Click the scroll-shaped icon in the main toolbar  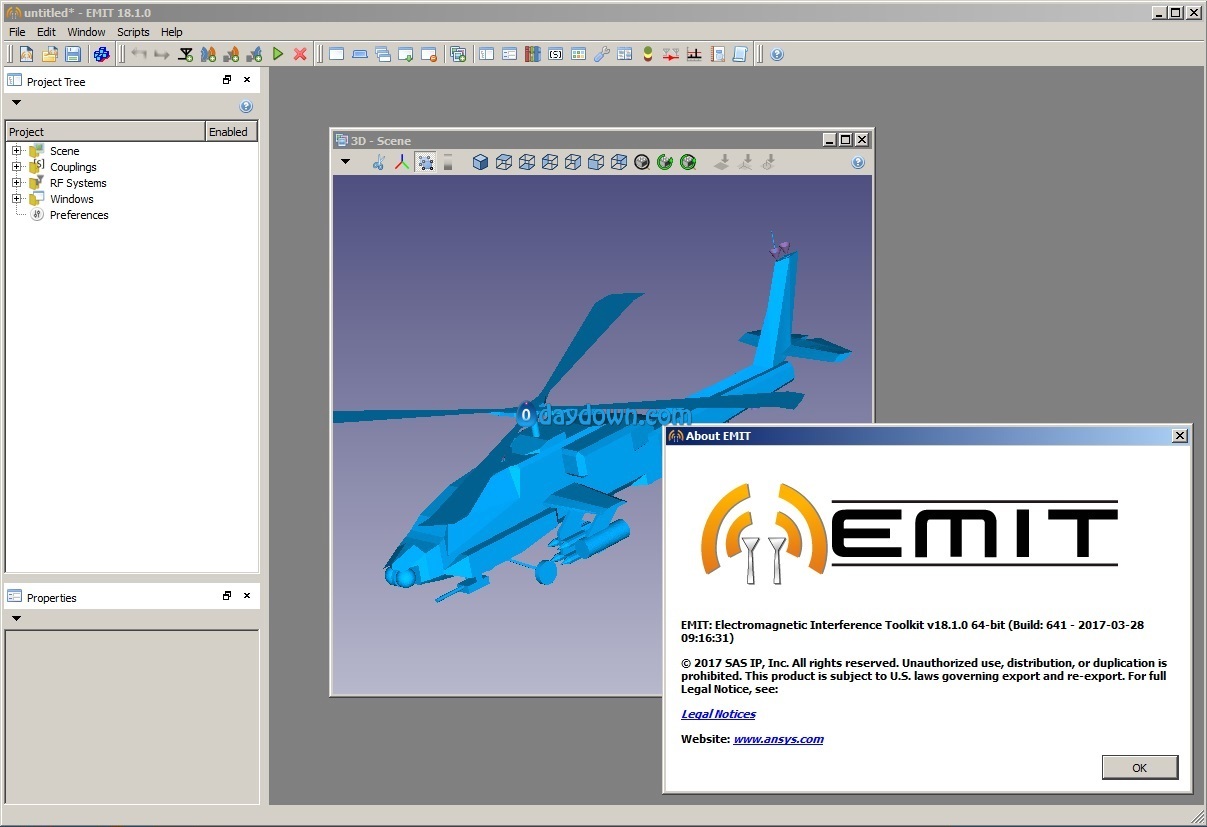coord(740,54)
